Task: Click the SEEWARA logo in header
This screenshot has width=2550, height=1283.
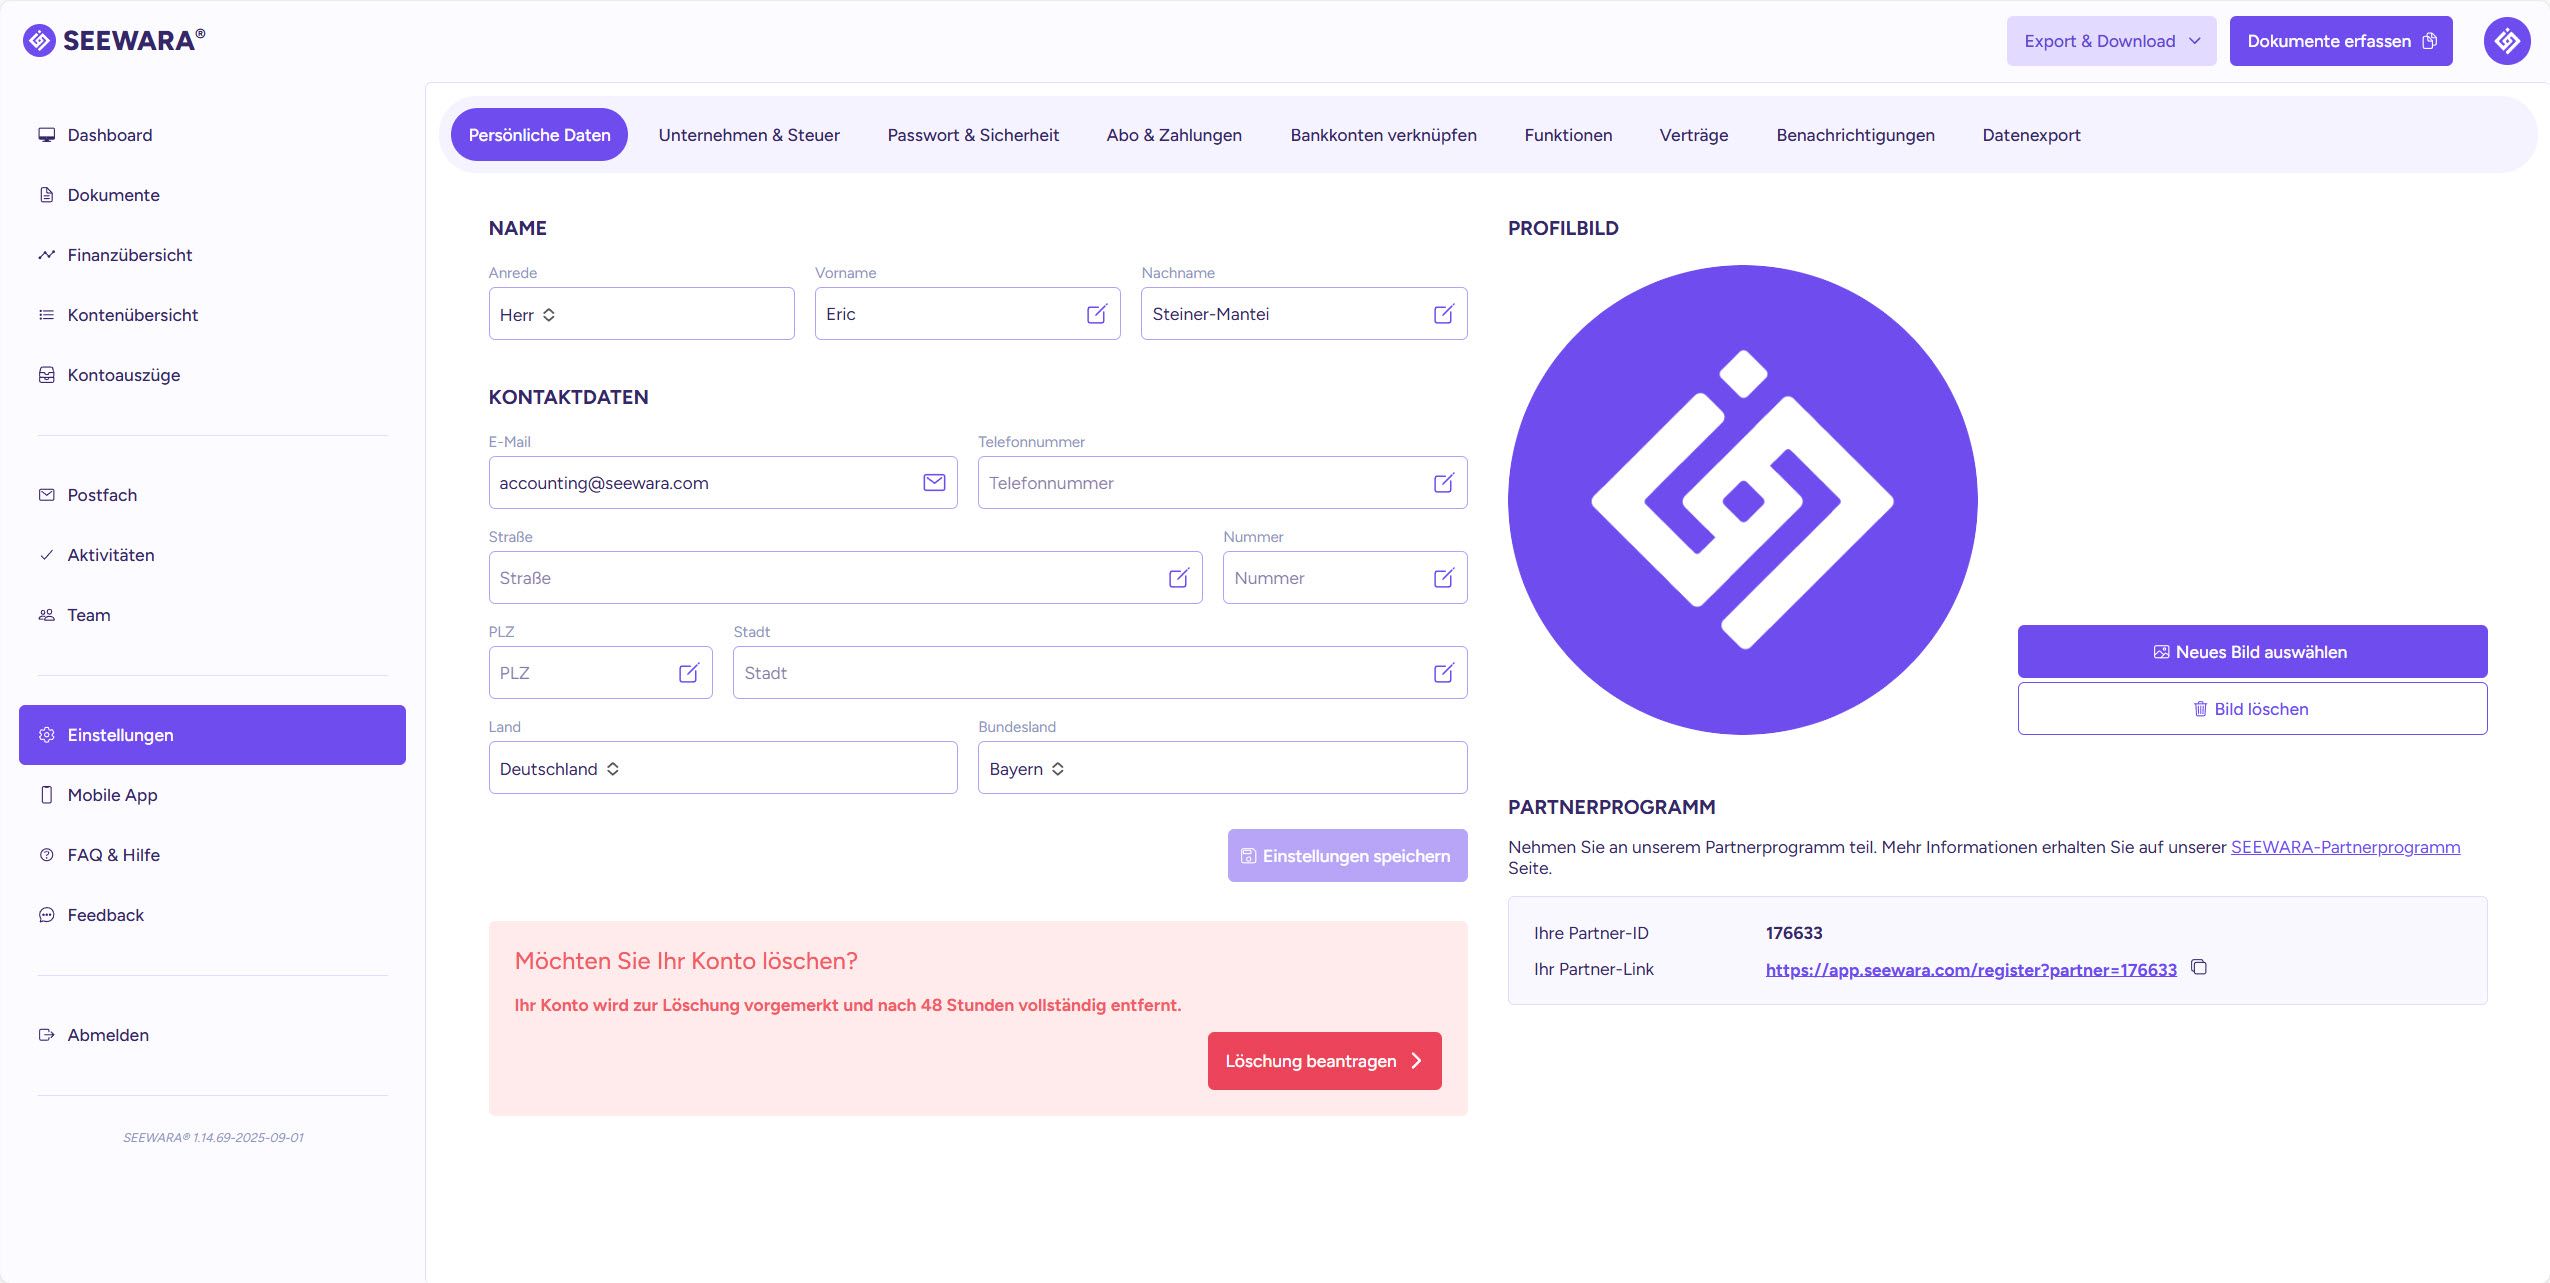Action: 114,40
